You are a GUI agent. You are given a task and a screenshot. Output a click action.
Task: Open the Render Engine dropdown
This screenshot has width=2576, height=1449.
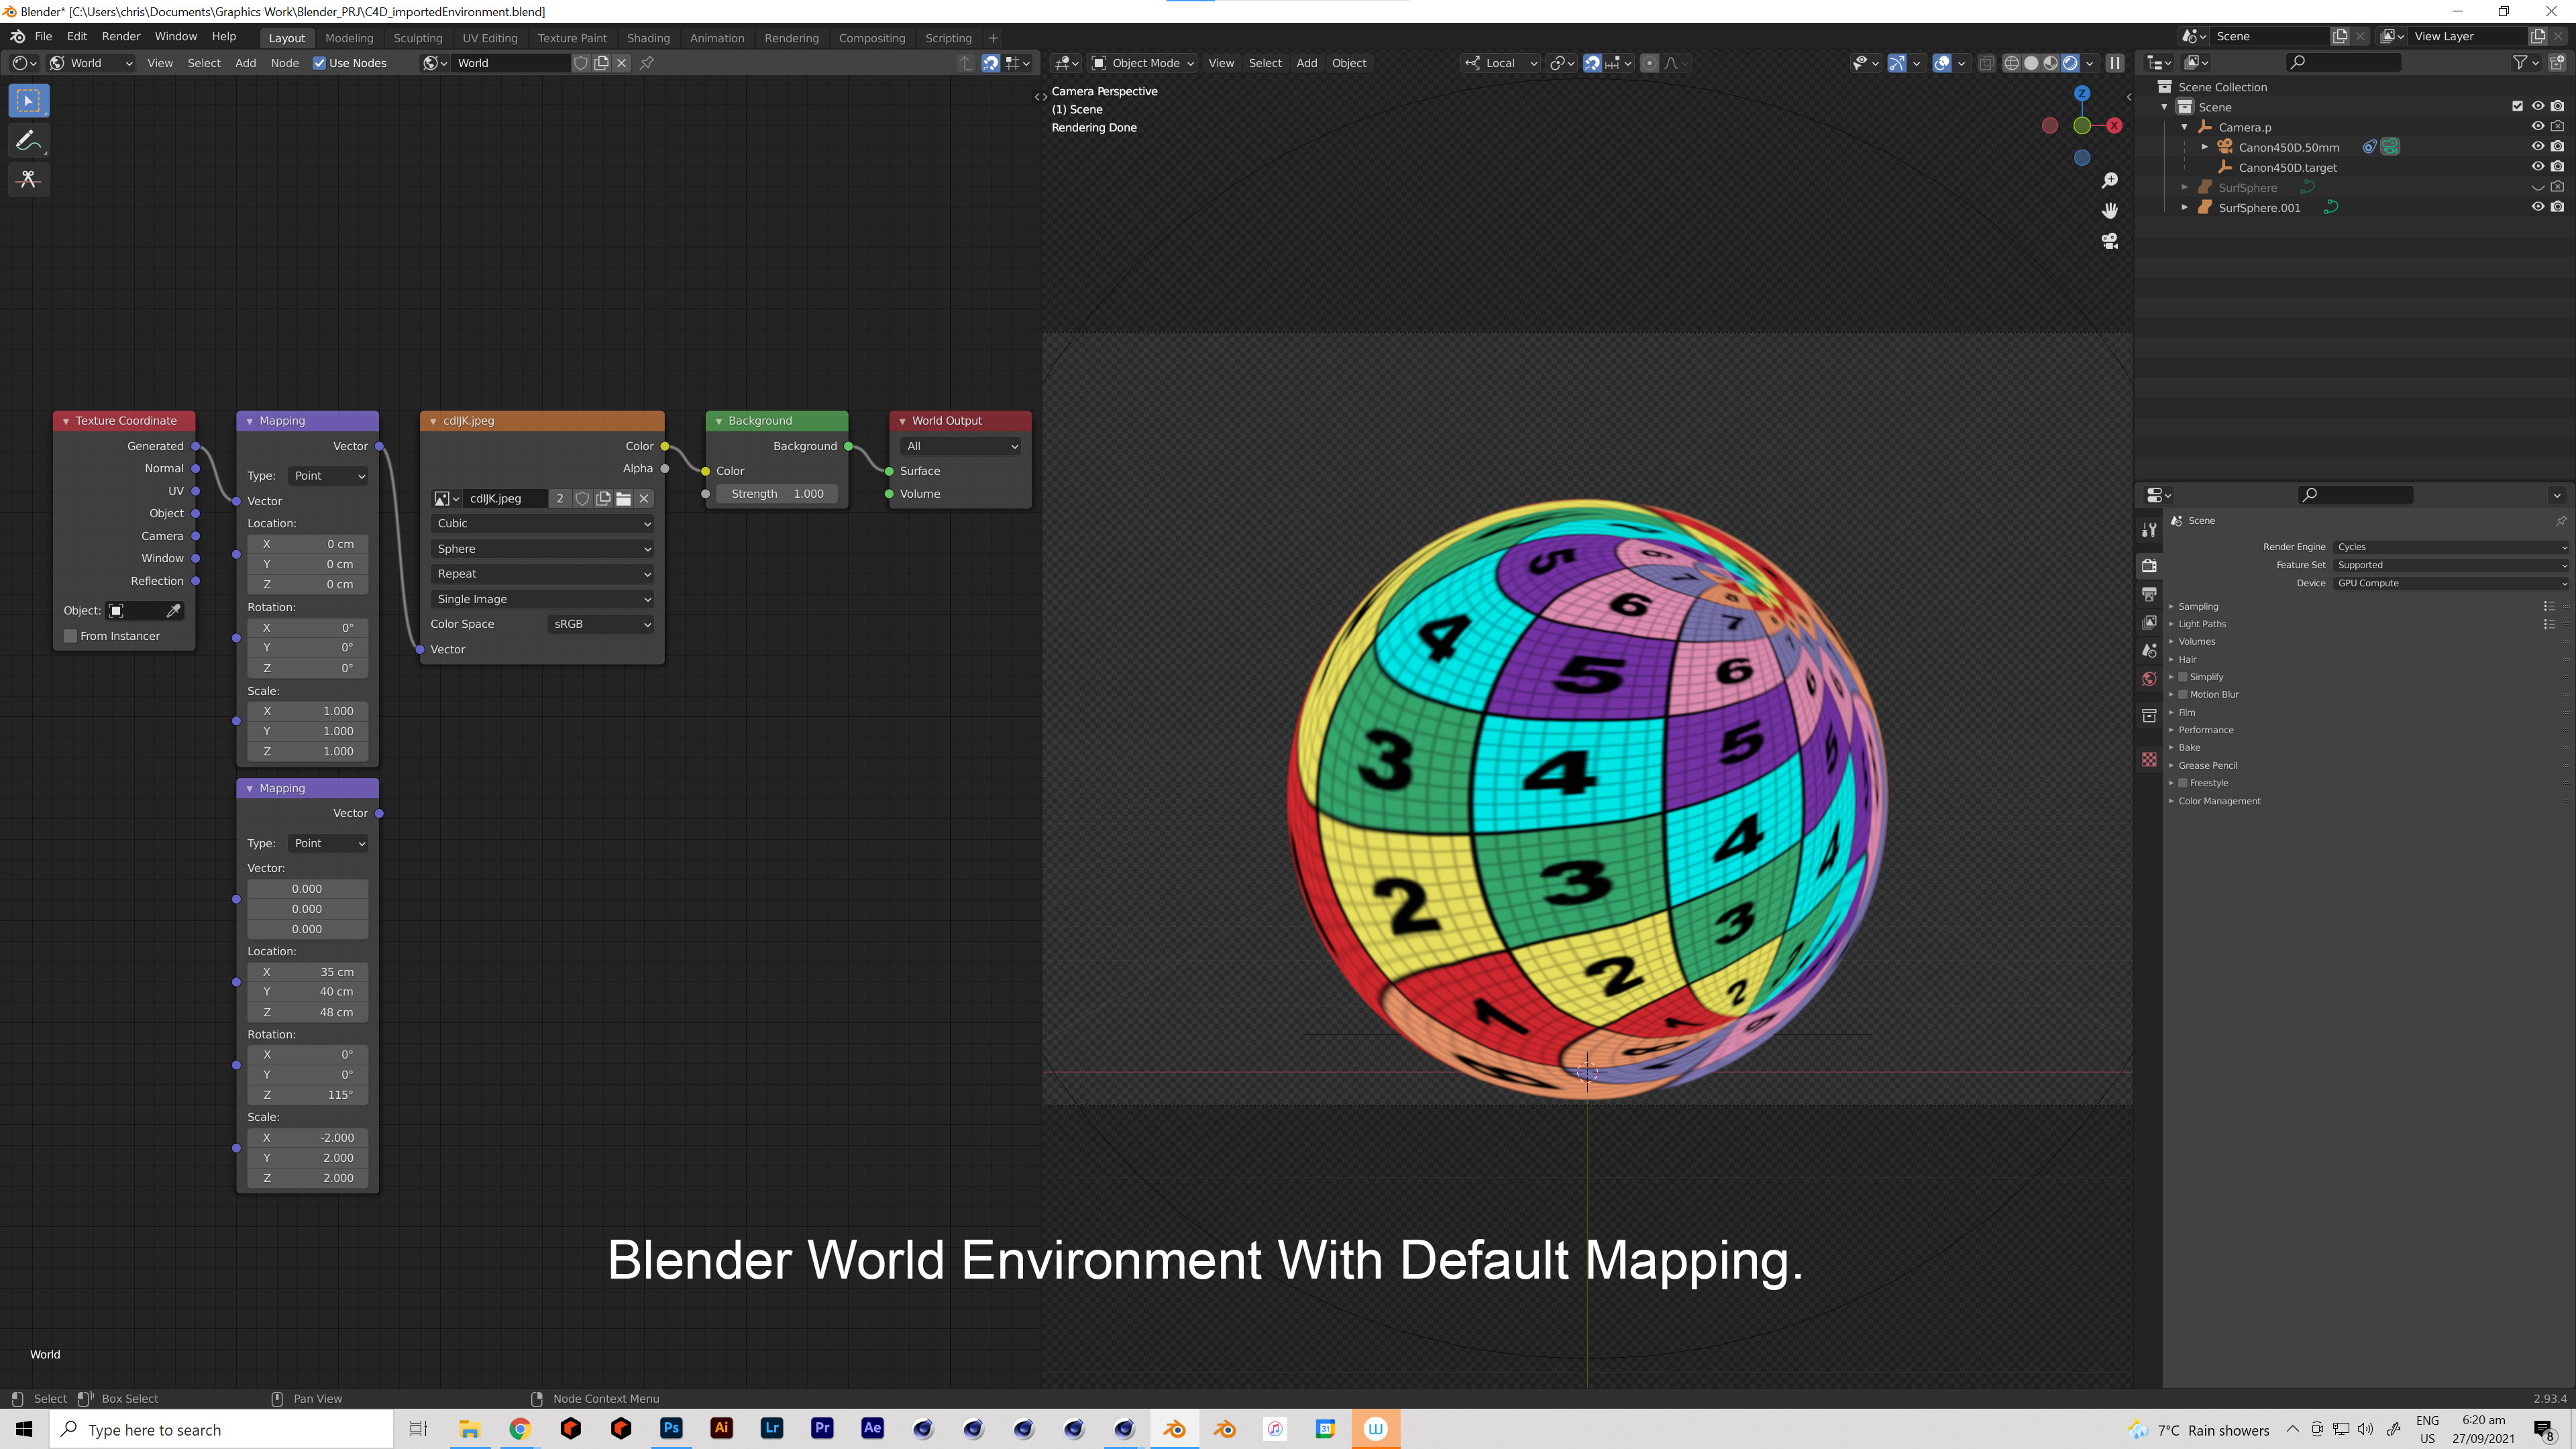coord(2452,547)
